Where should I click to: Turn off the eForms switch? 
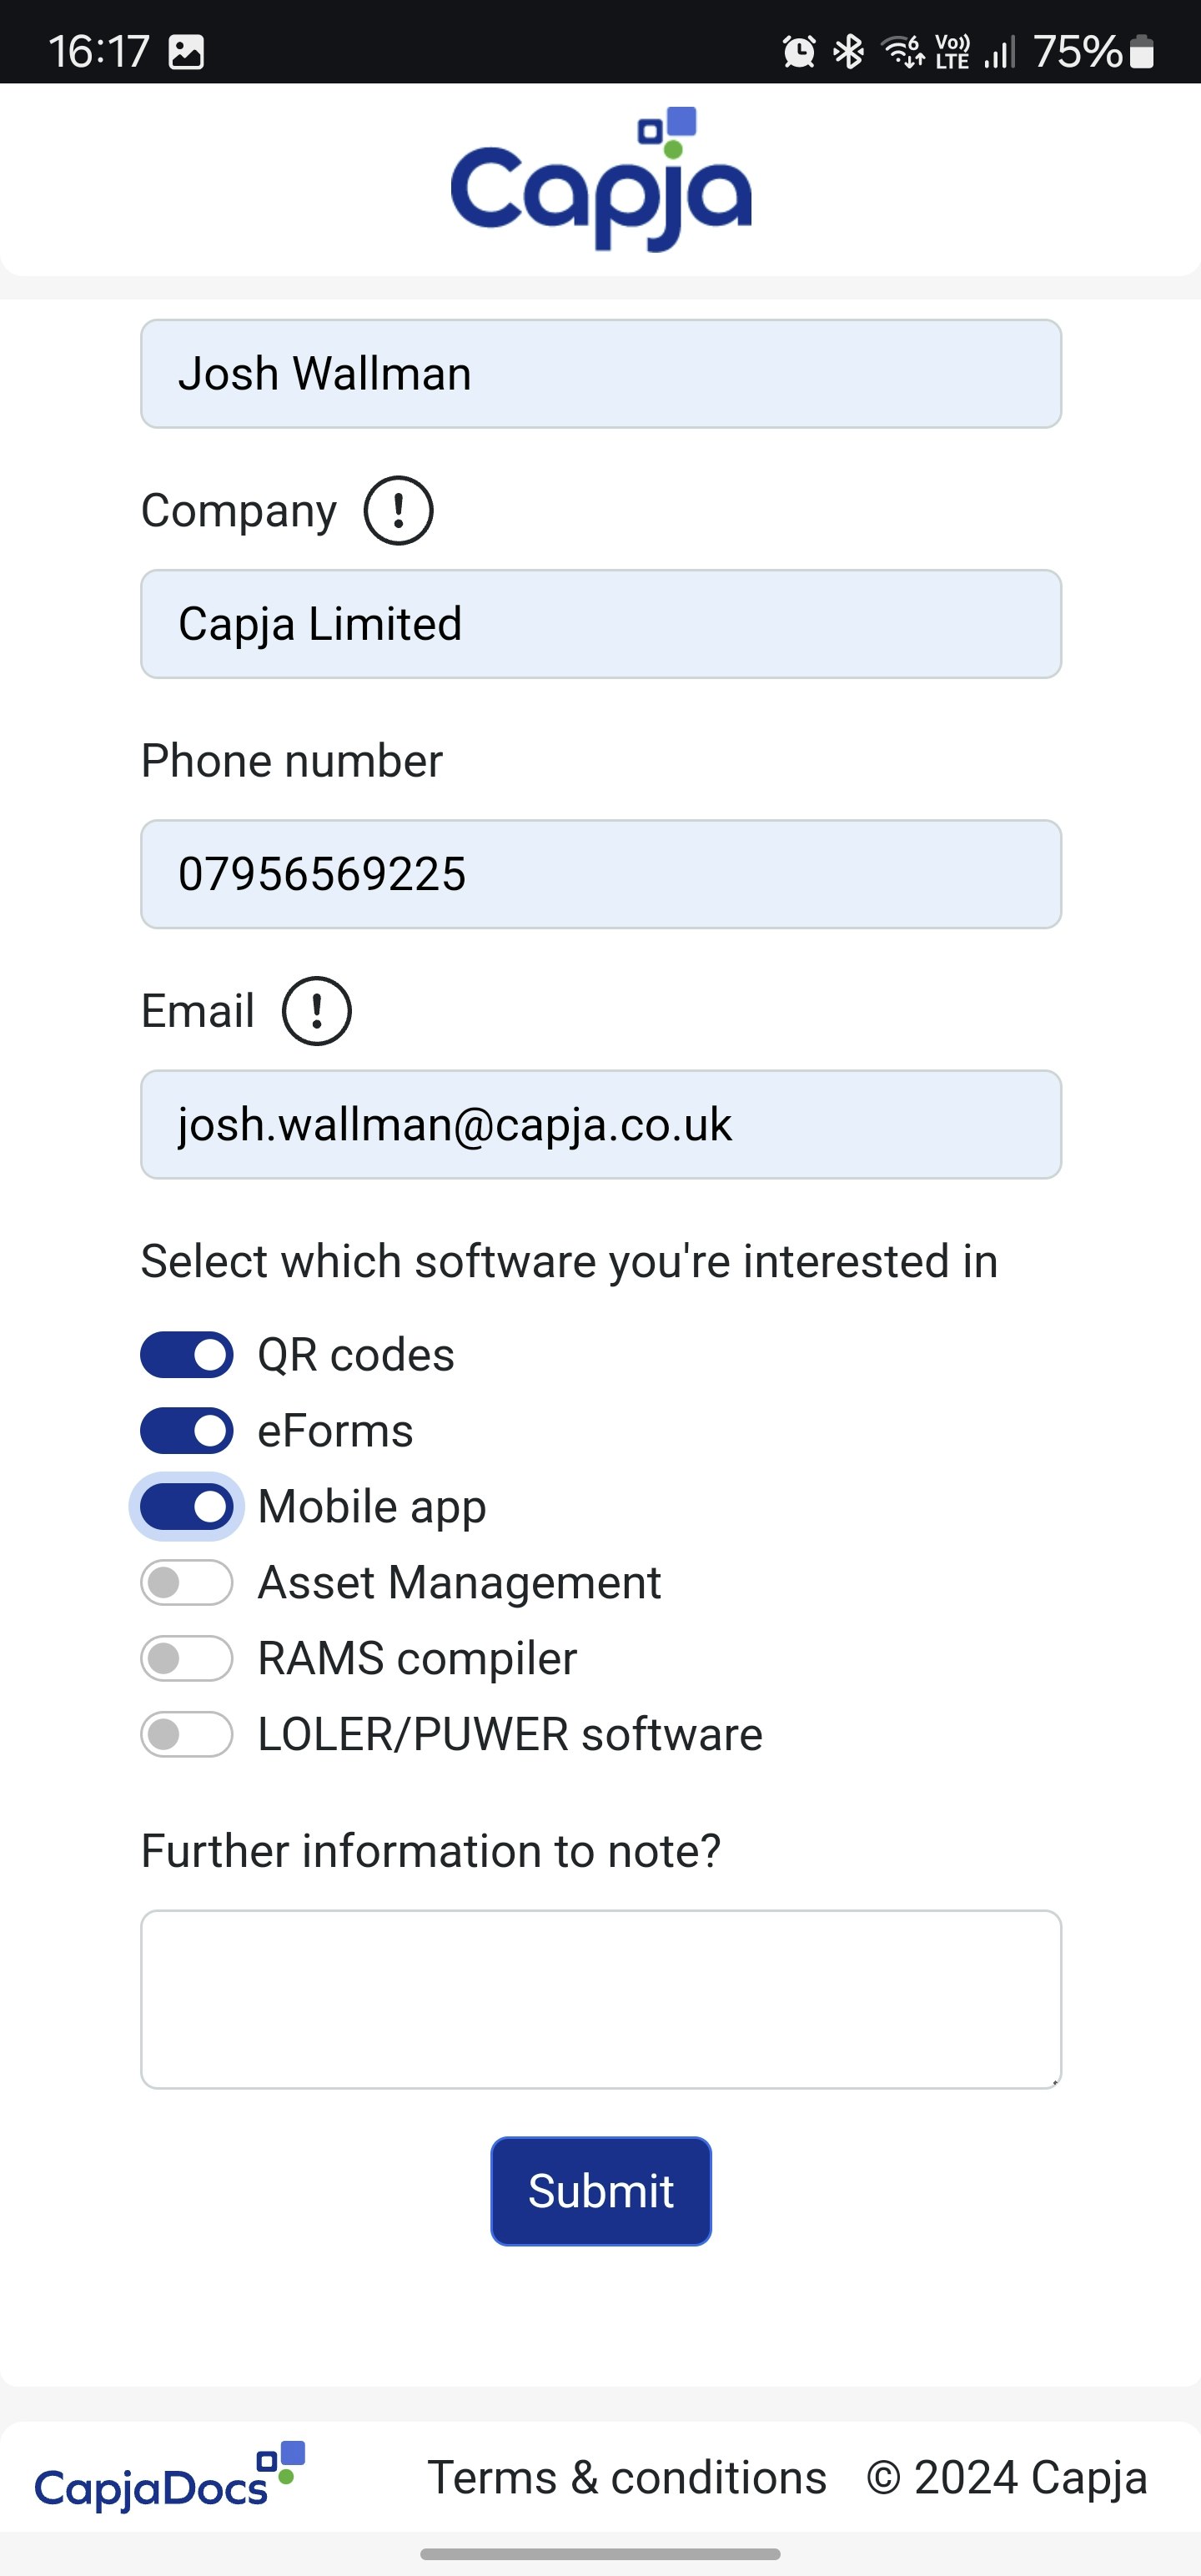187,1431
